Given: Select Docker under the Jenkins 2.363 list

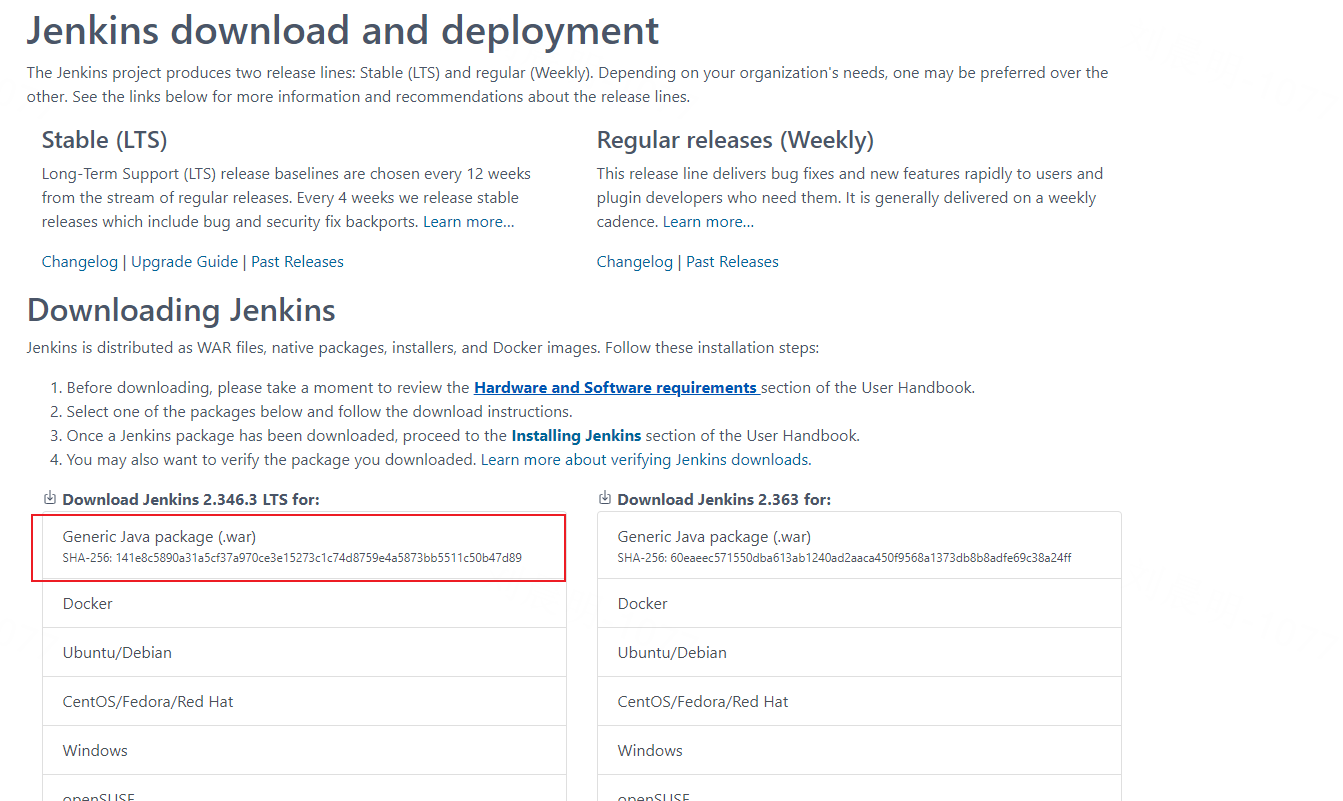Looking at the screenshot, I should point(859,604).
